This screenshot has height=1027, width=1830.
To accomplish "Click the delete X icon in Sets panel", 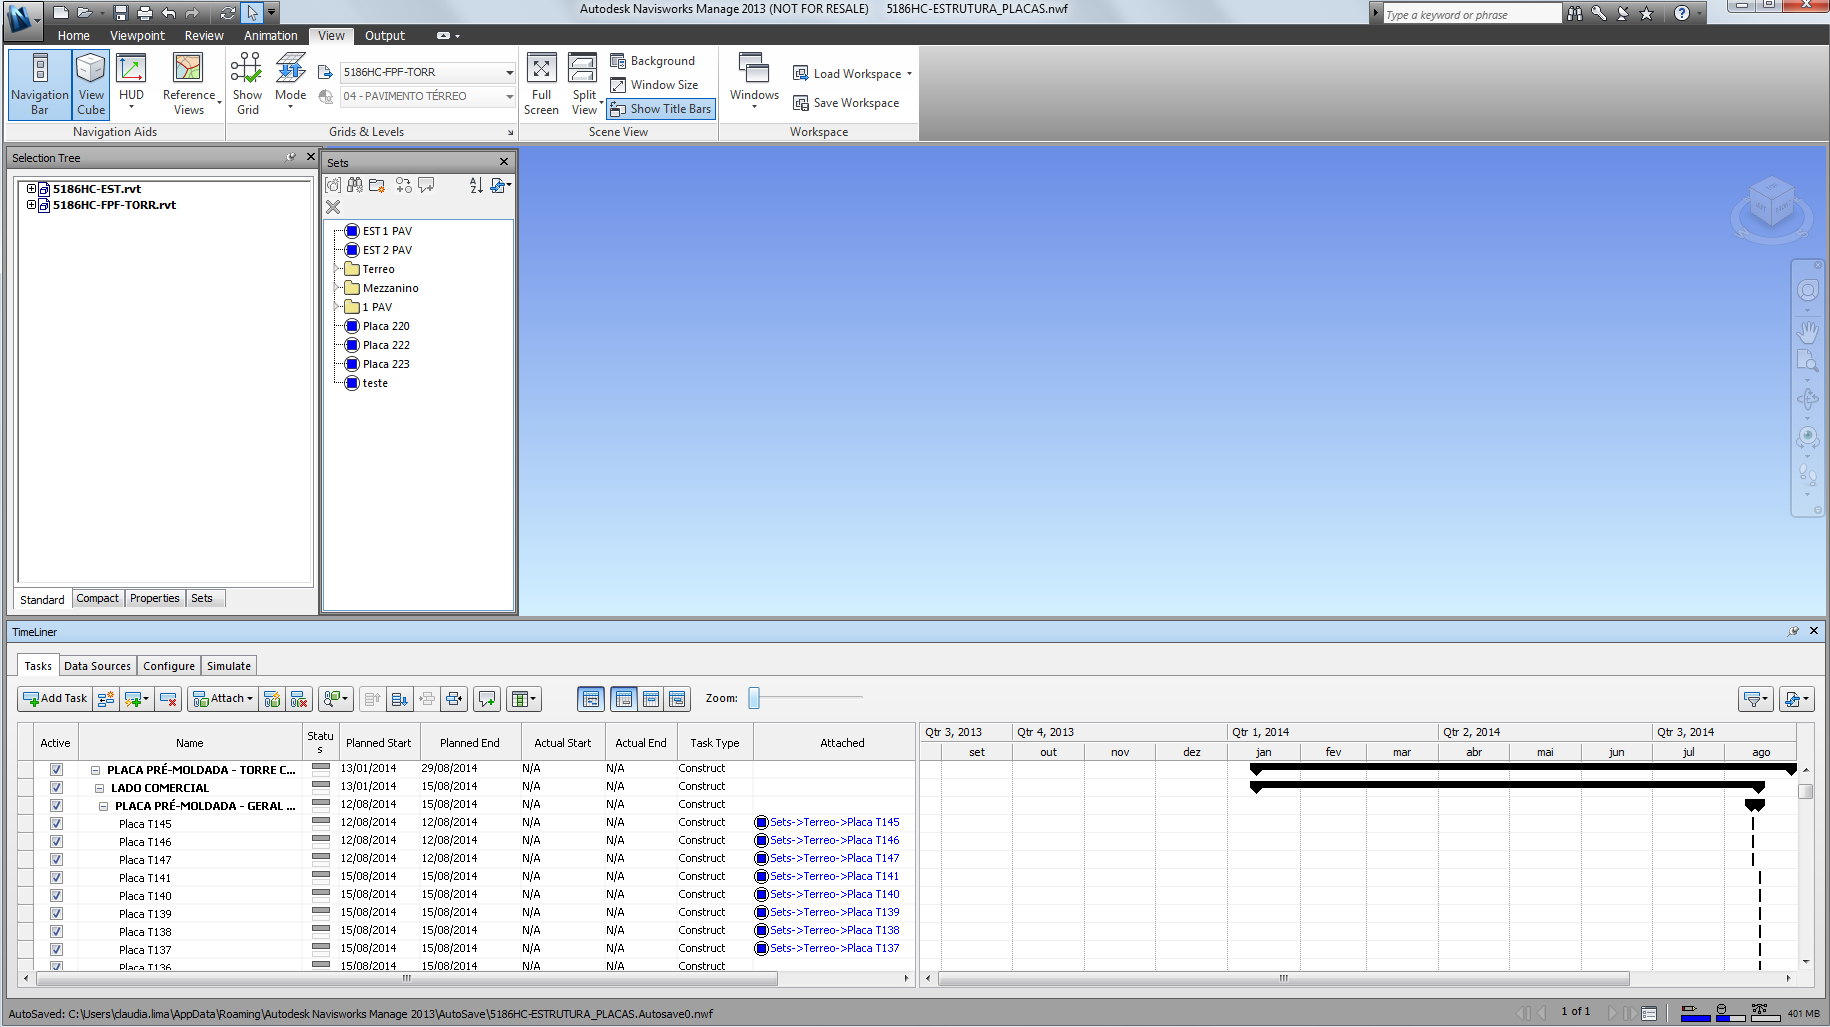I will click(333, 207).
